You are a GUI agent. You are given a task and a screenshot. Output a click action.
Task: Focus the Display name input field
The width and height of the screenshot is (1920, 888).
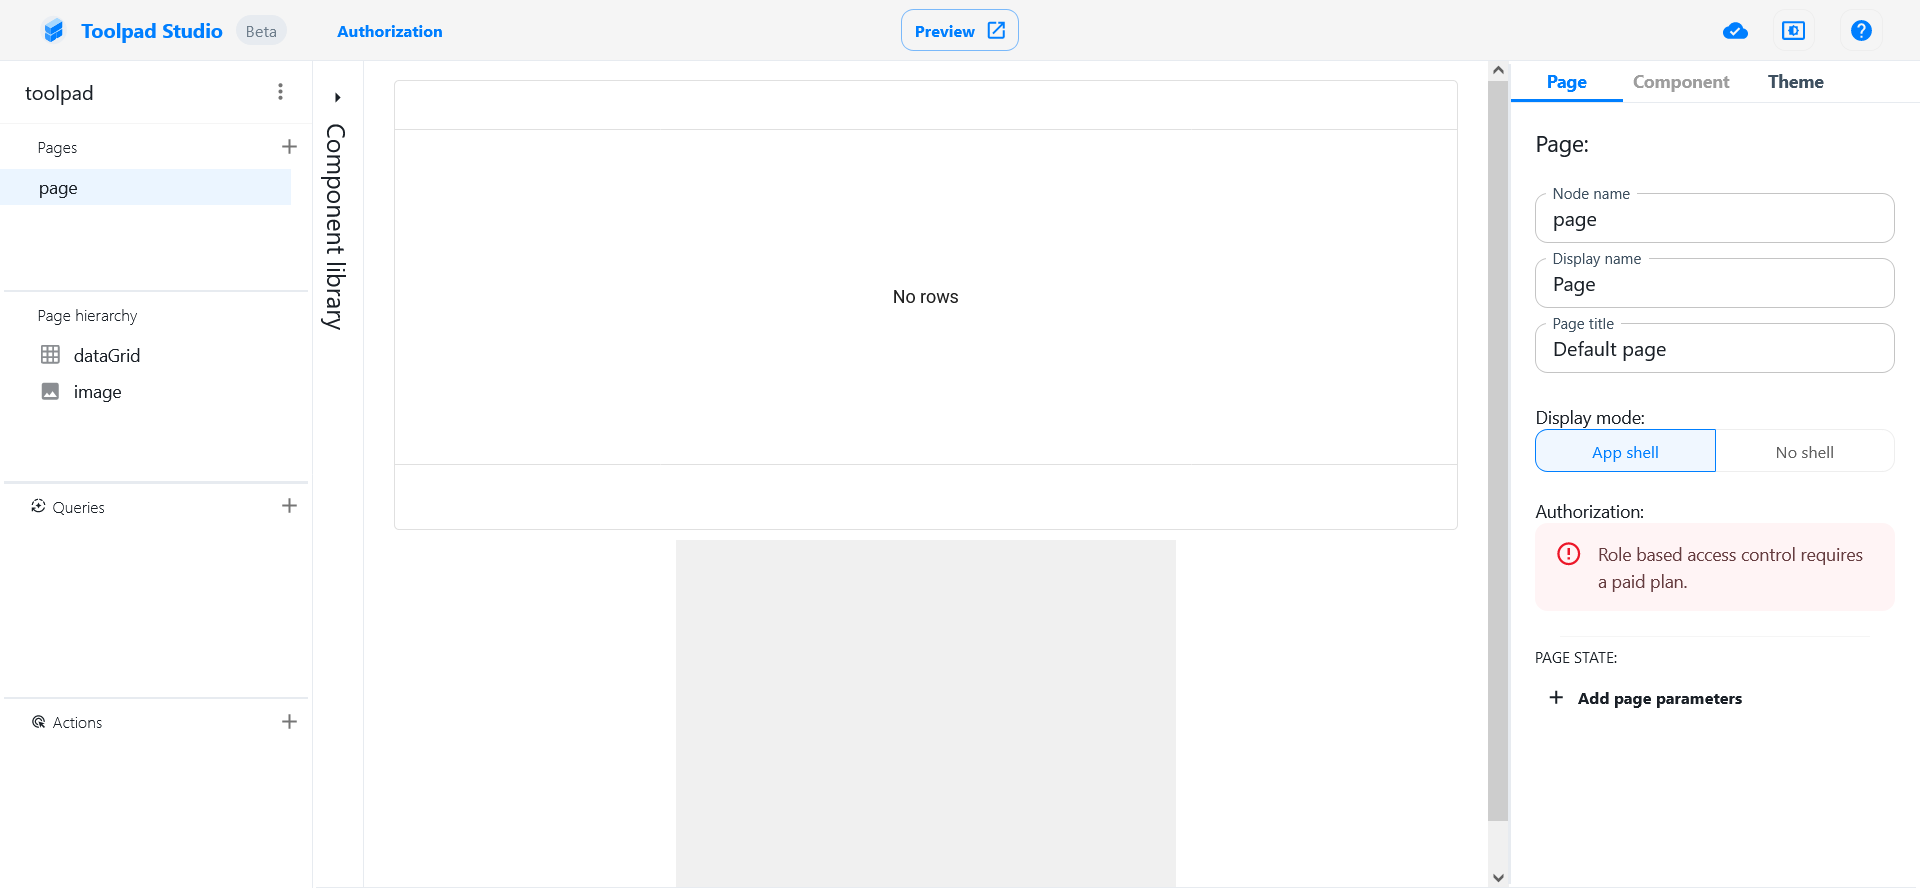click(x=1714, y=284)
